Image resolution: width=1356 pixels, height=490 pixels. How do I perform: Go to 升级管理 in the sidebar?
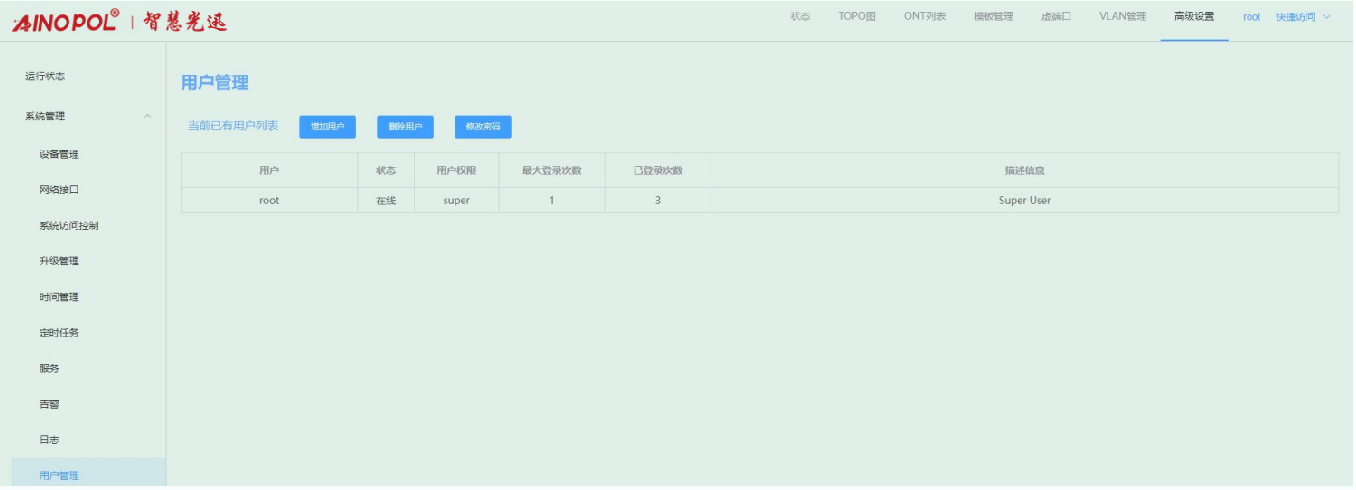tap(59, 261)
